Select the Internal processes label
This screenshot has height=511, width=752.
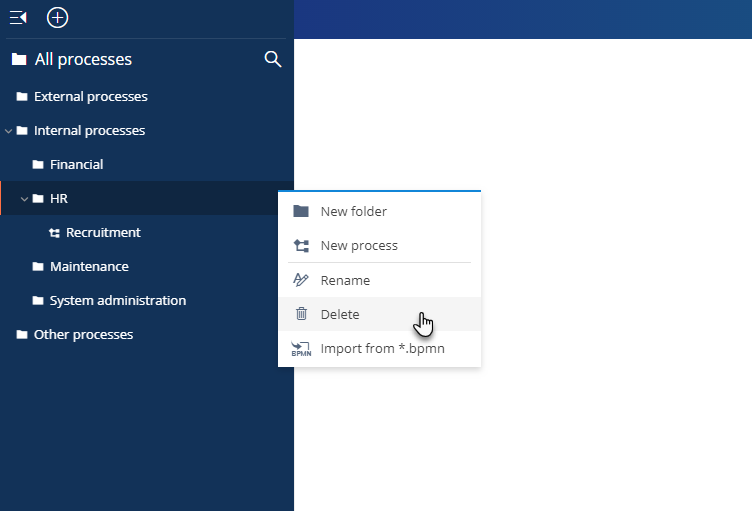[89, 131]
